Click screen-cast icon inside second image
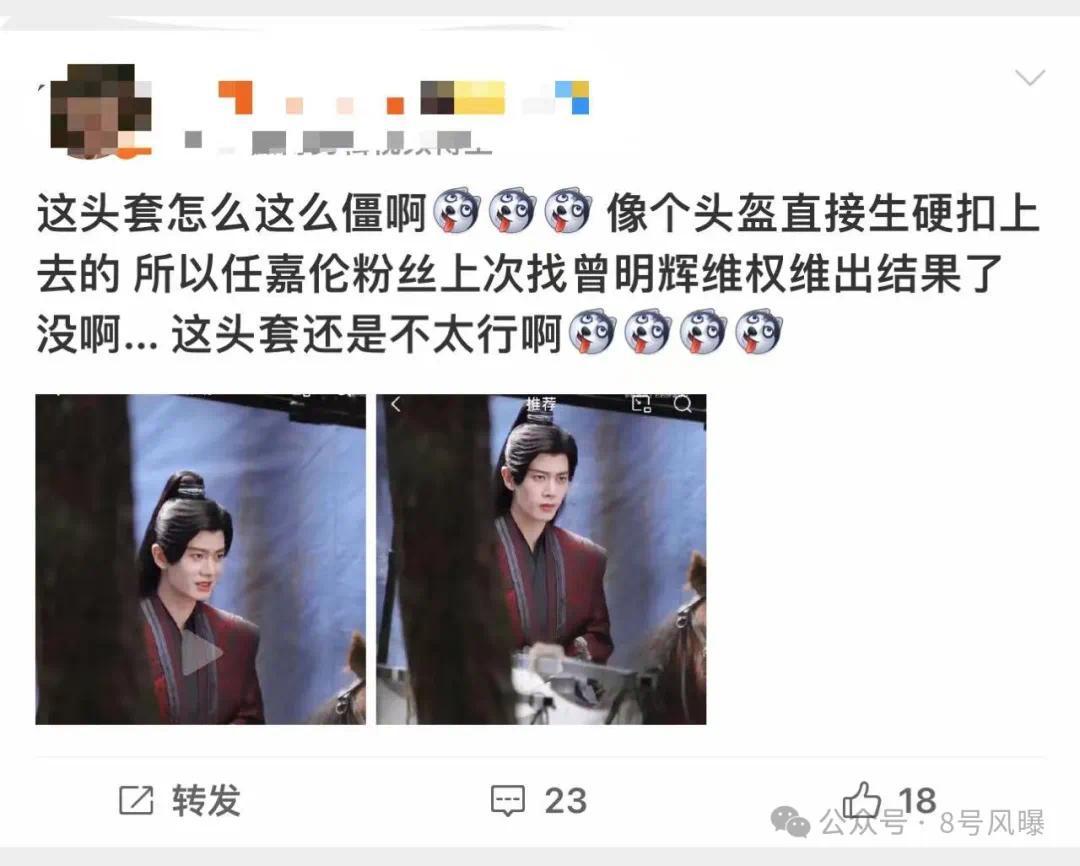The width and height of the screenshot is (1080, 866). 641,404
